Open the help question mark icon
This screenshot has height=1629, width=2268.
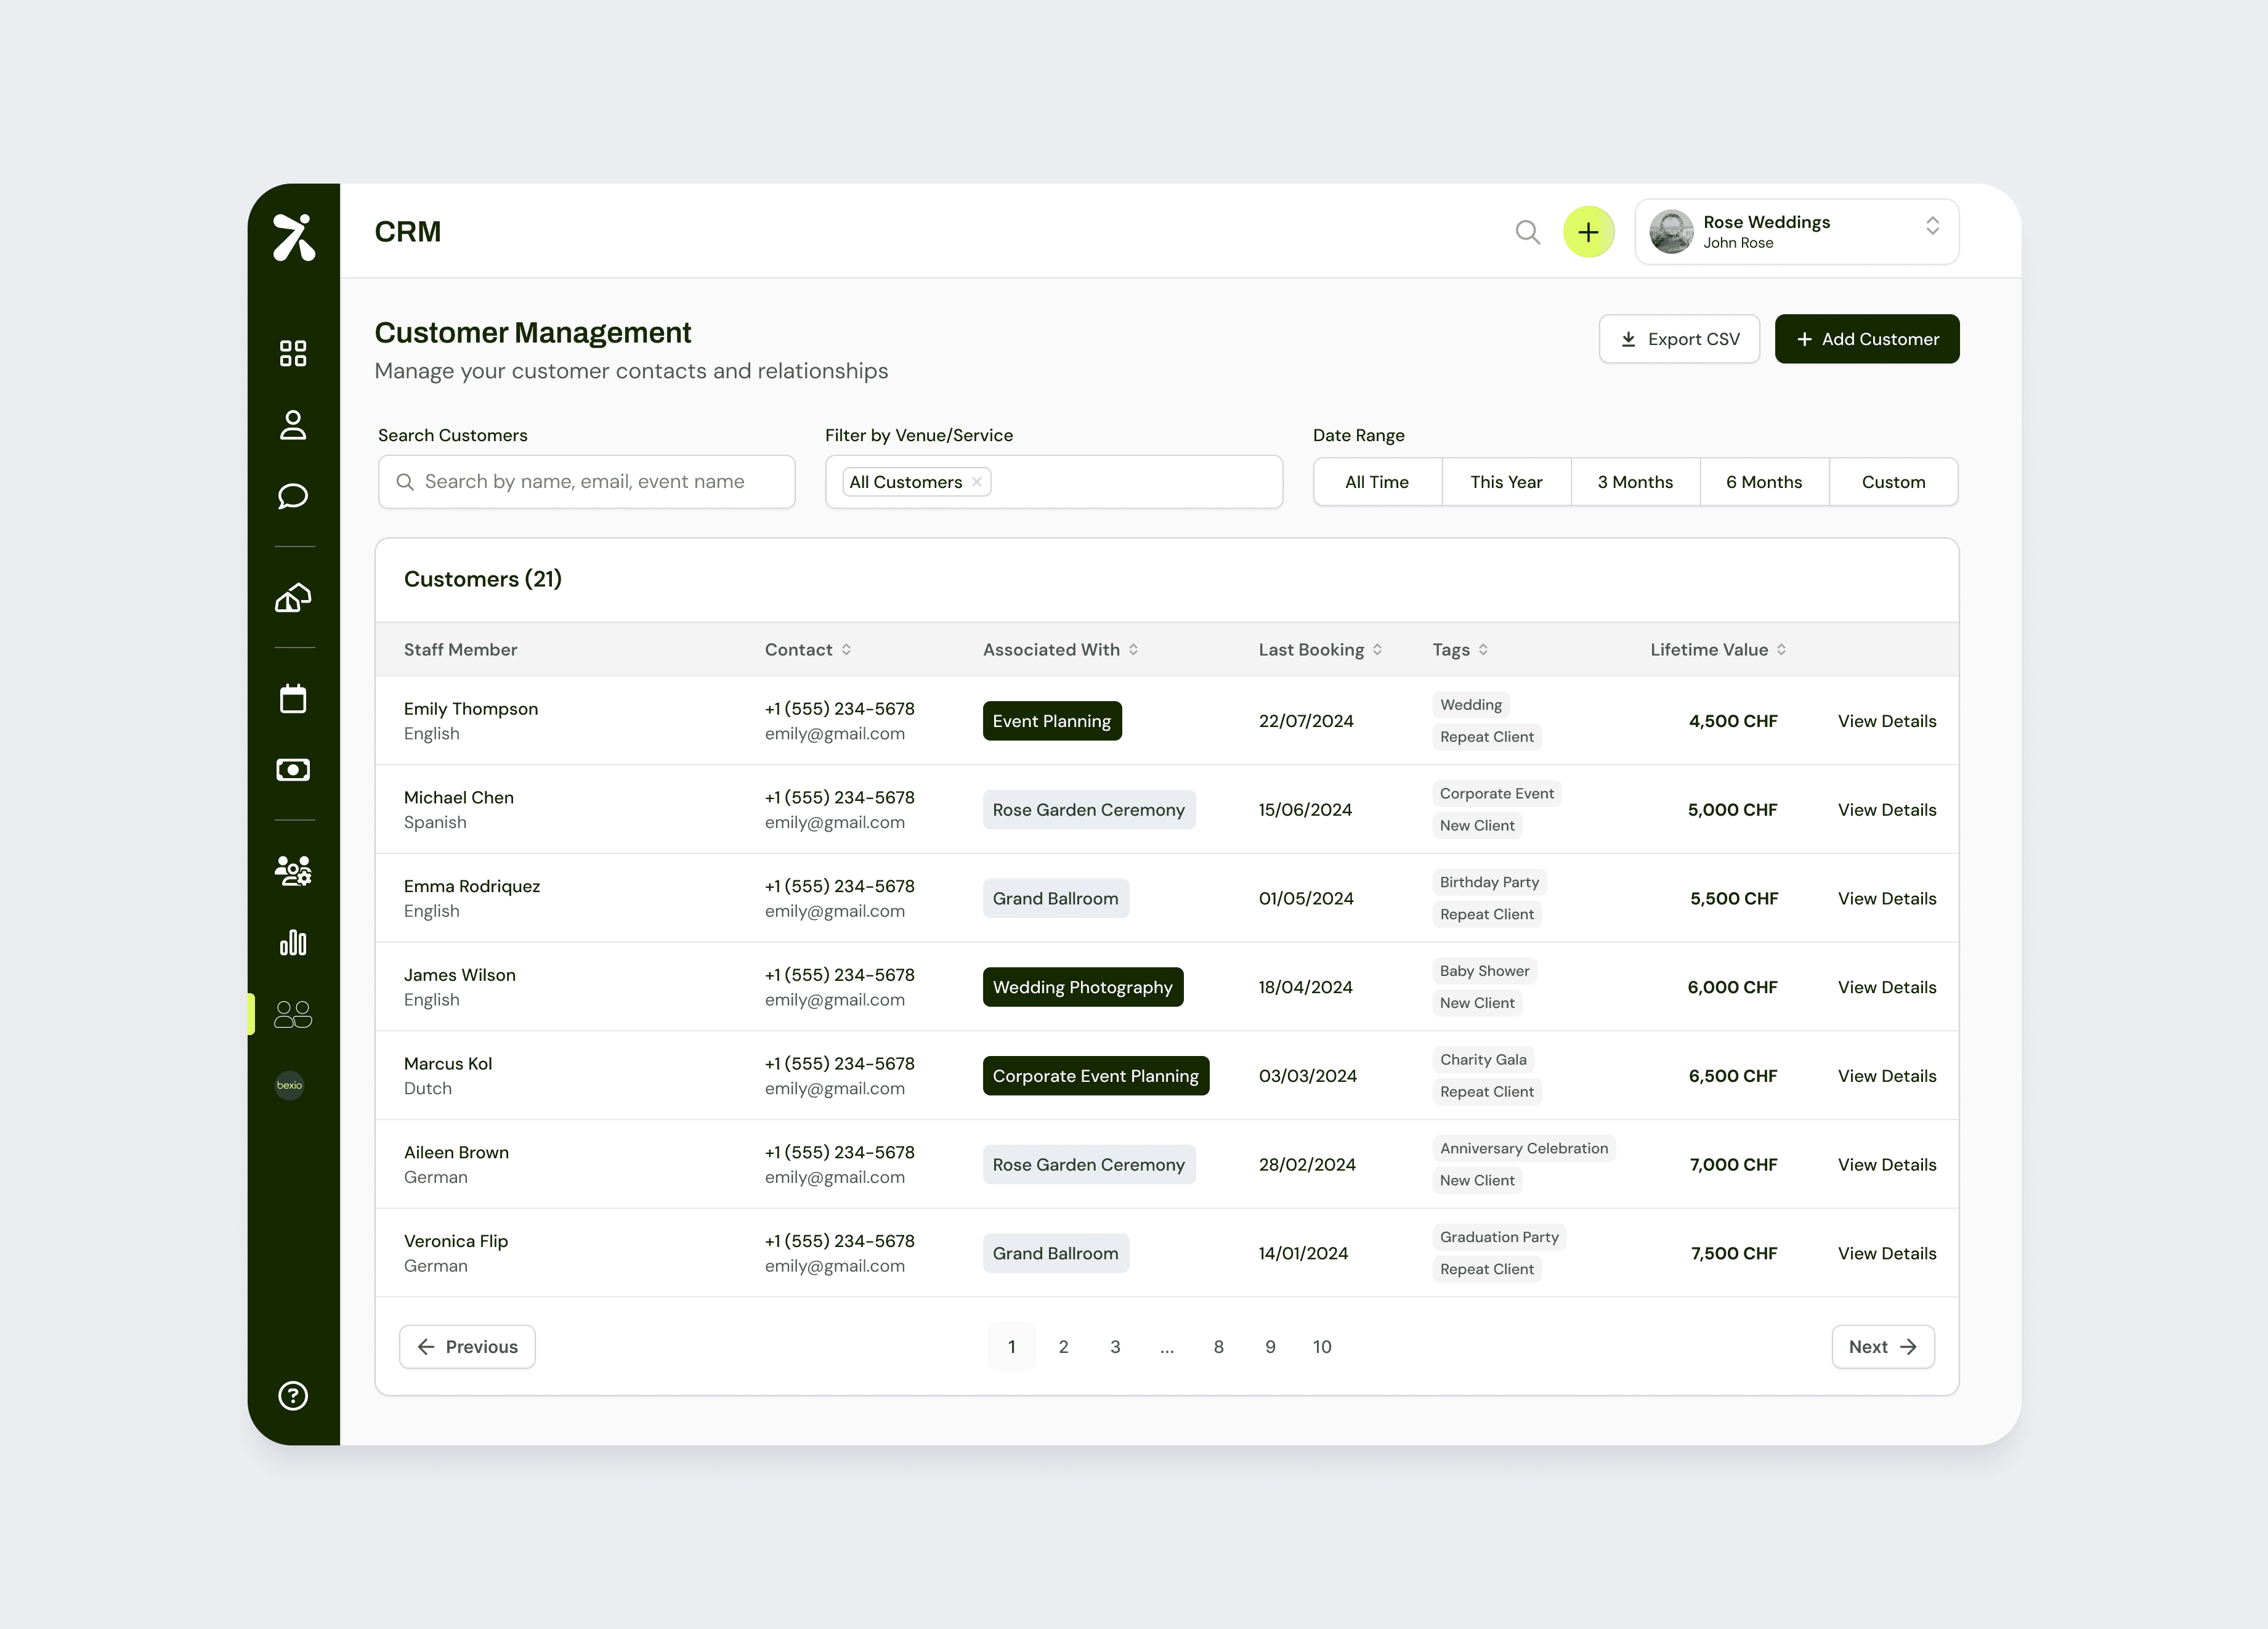(x=293, y=1395)
